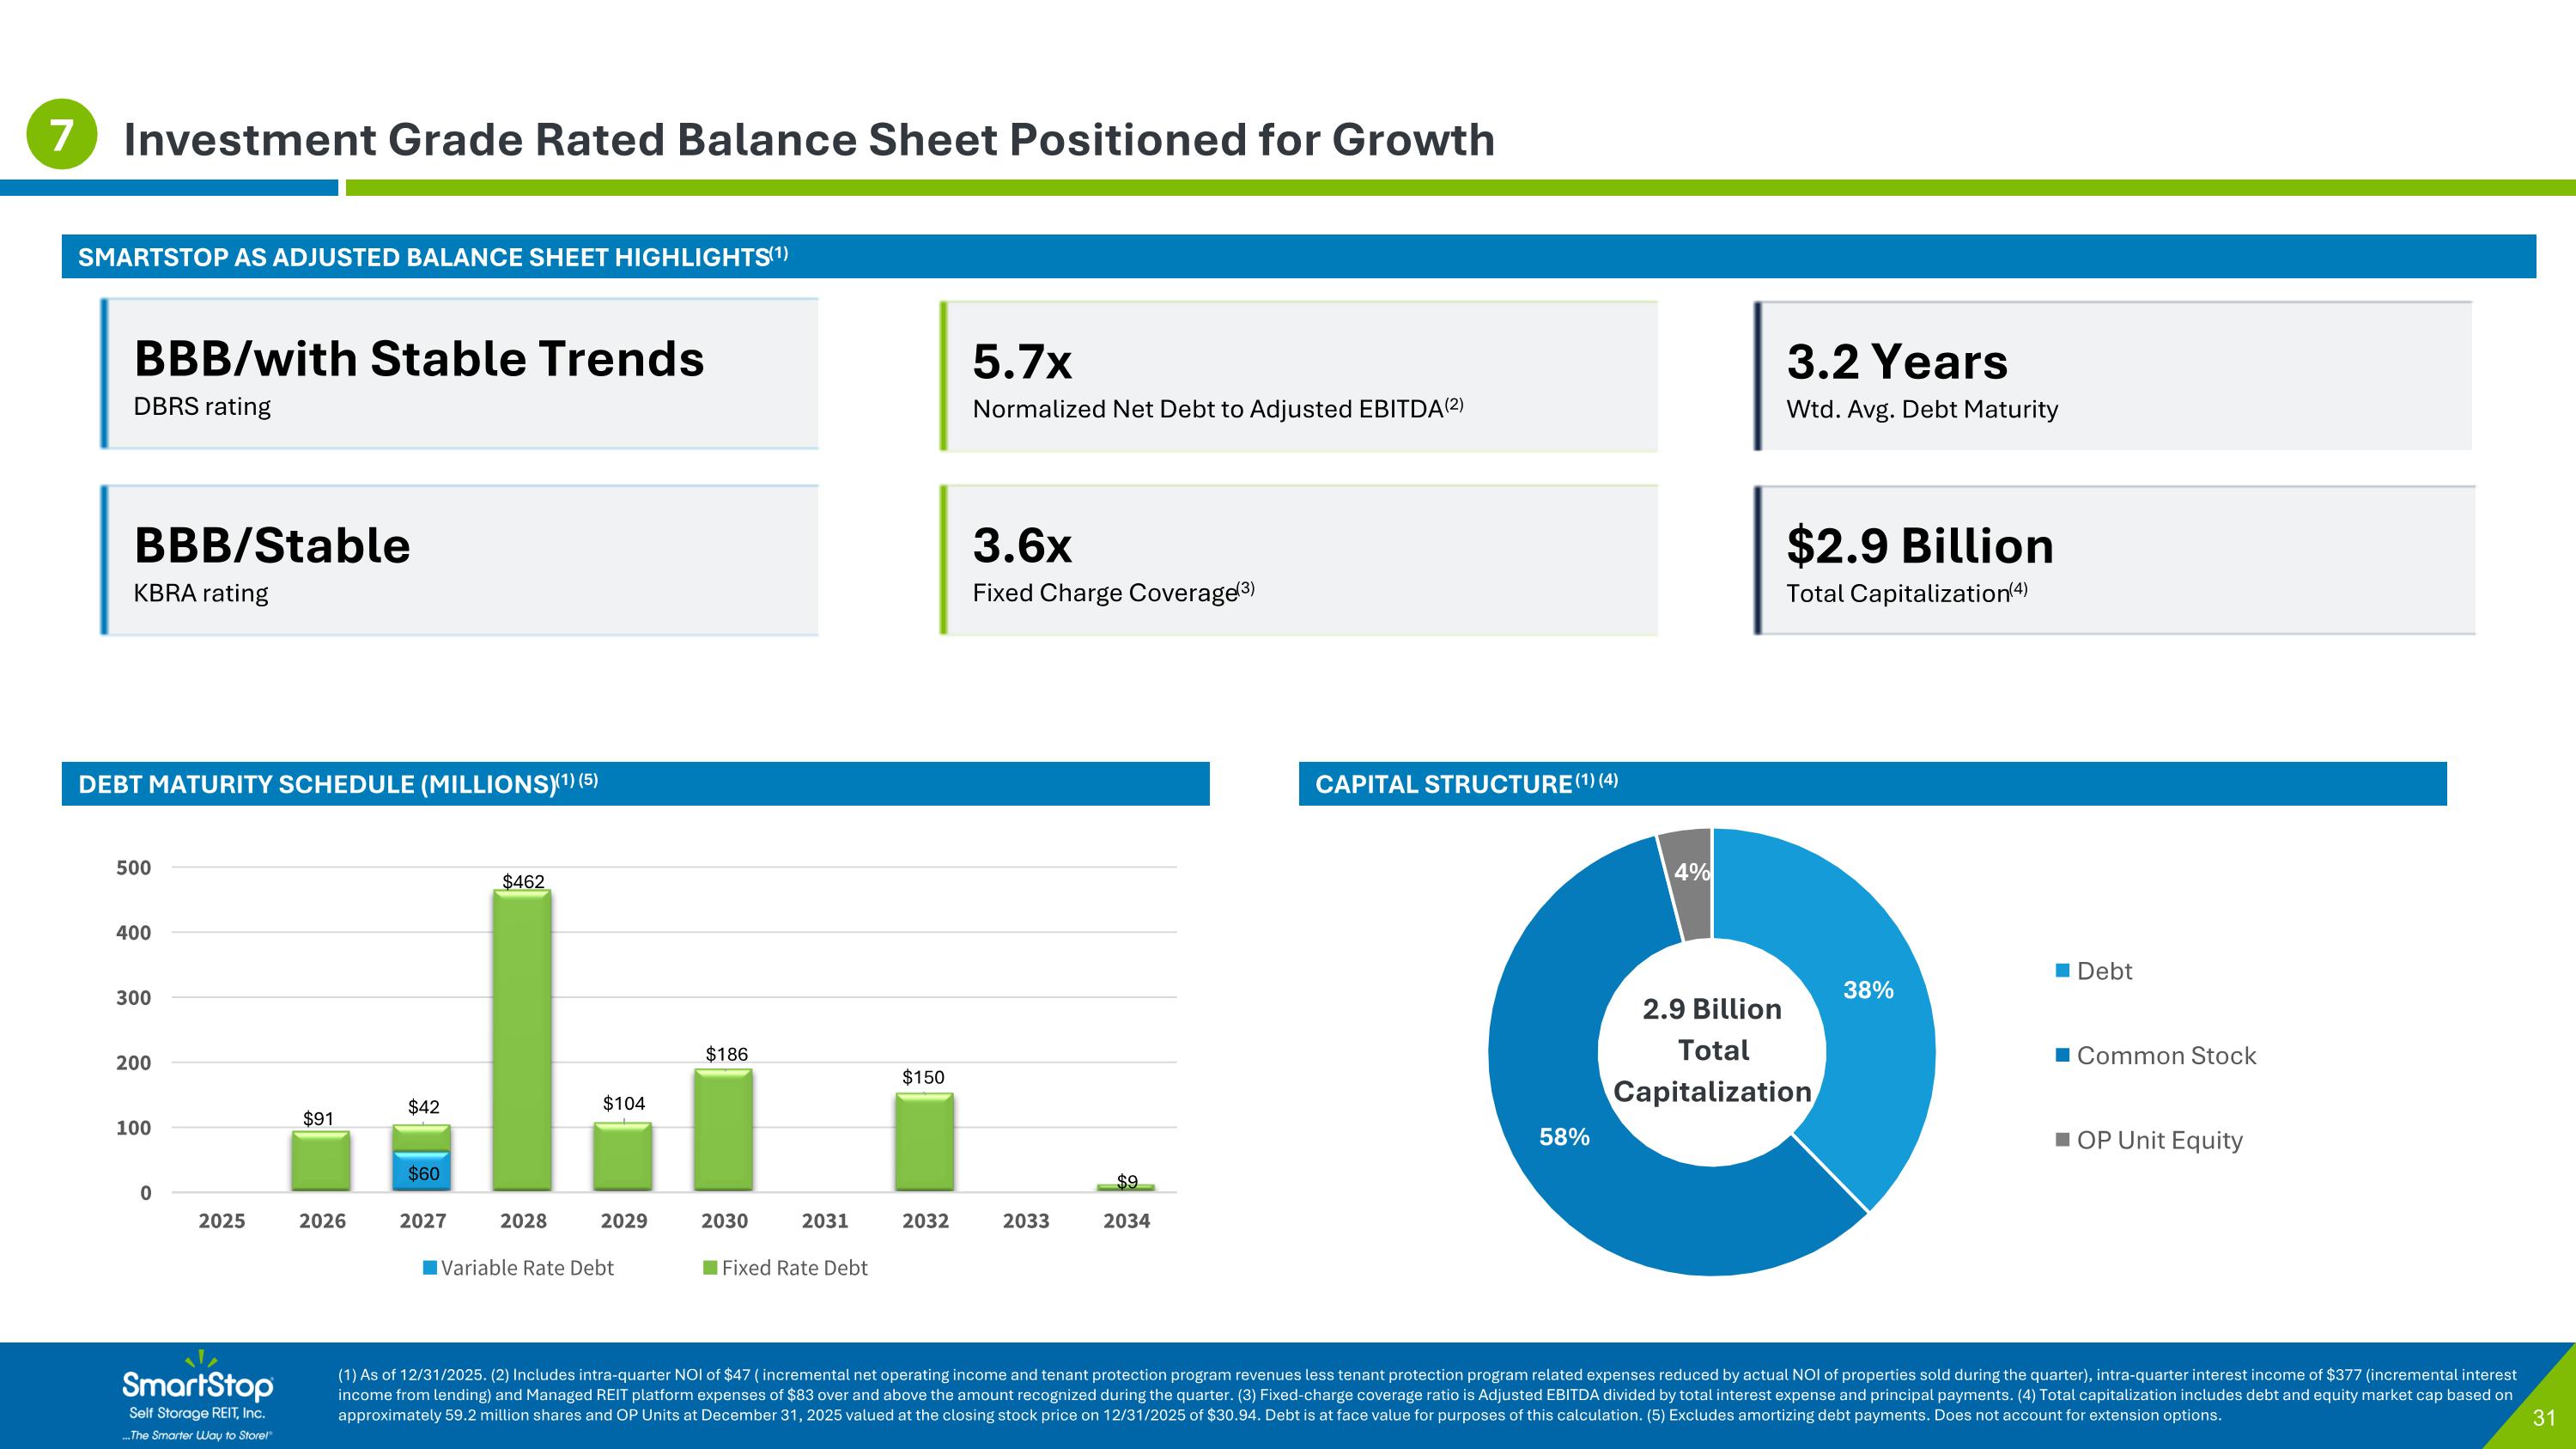The height and width of the screenshot is (1449, 2576).
Task: Click the 5.7x Net Debt to EBITDA card
Action: 1298,376
